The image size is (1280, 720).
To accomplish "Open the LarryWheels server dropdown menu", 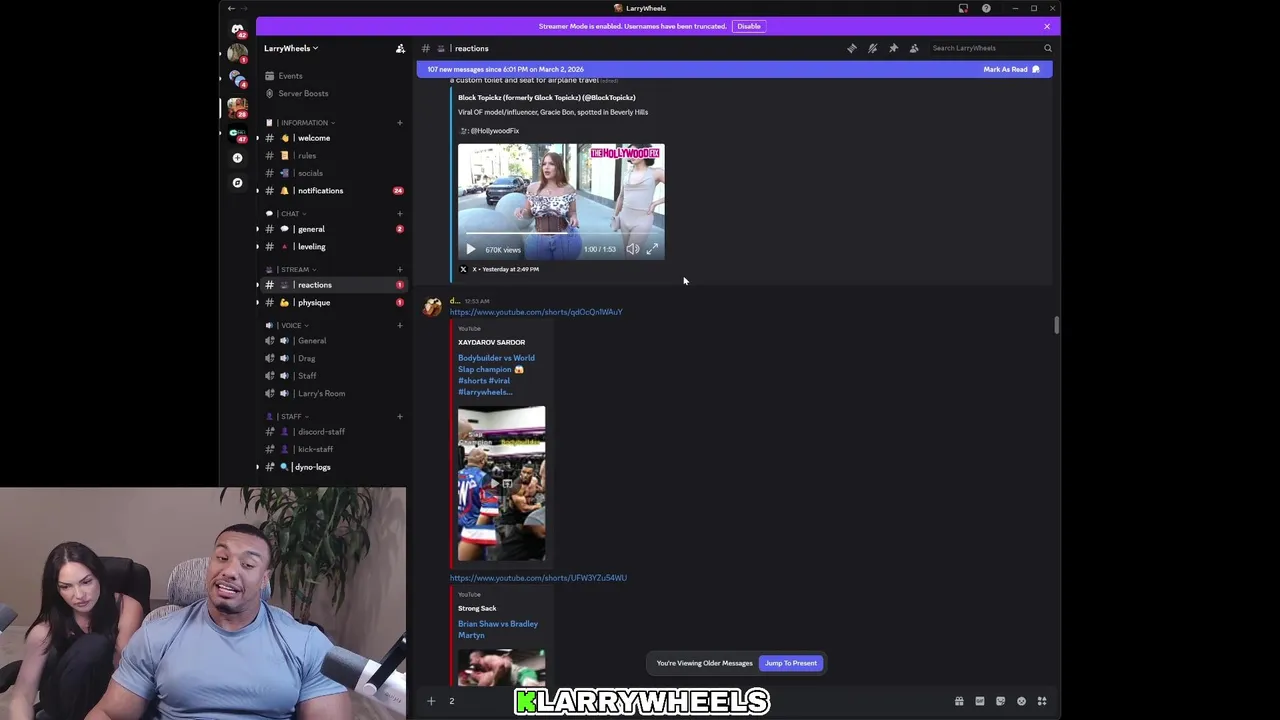I will coord(291,48).
